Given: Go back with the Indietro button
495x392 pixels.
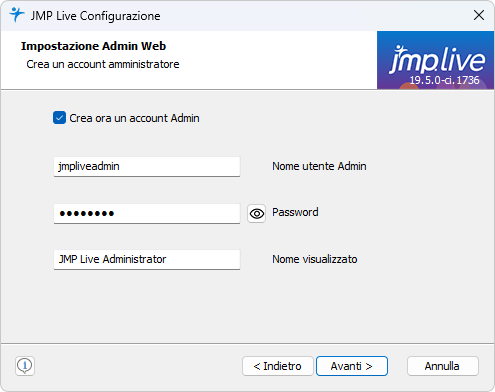Looking at the screenshot, I should click(x=278, y=366).
